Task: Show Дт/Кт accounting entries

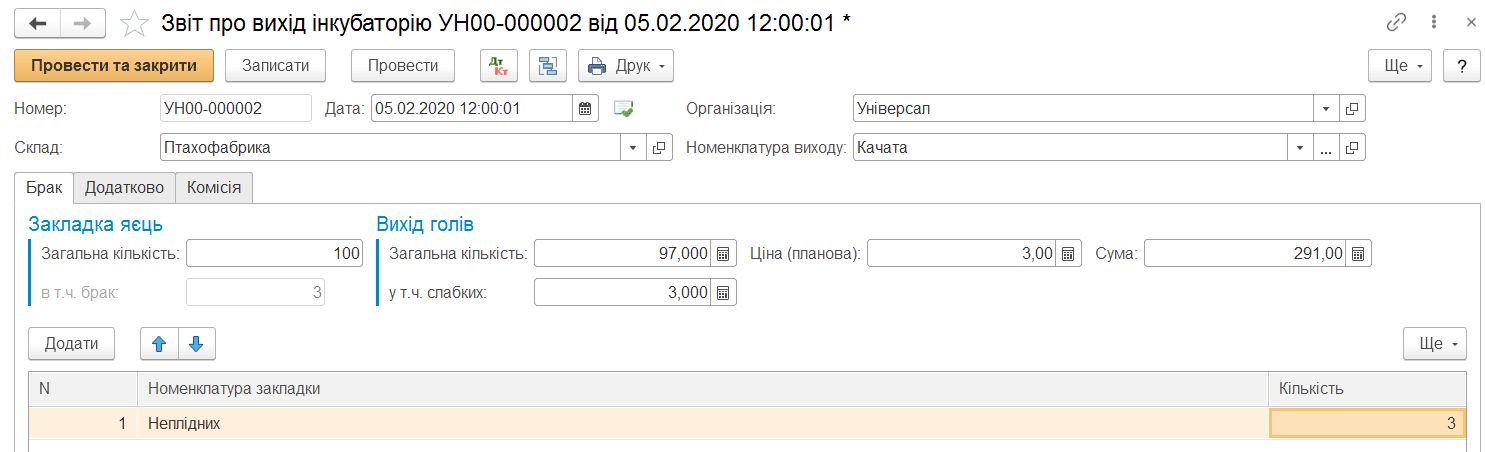Action: pos(498,66)
